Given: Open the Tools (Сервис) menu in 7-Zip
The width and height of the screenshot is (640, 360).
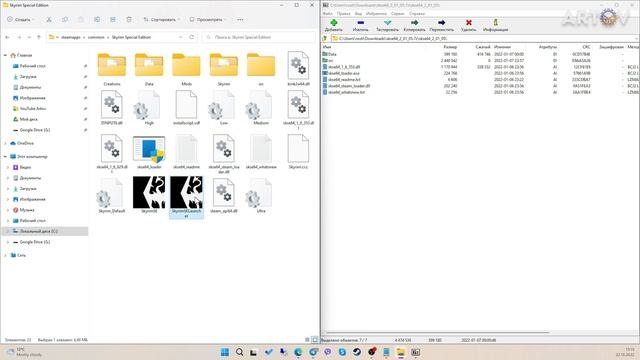Looking at the screenshot, I should [x=398, y=13].
